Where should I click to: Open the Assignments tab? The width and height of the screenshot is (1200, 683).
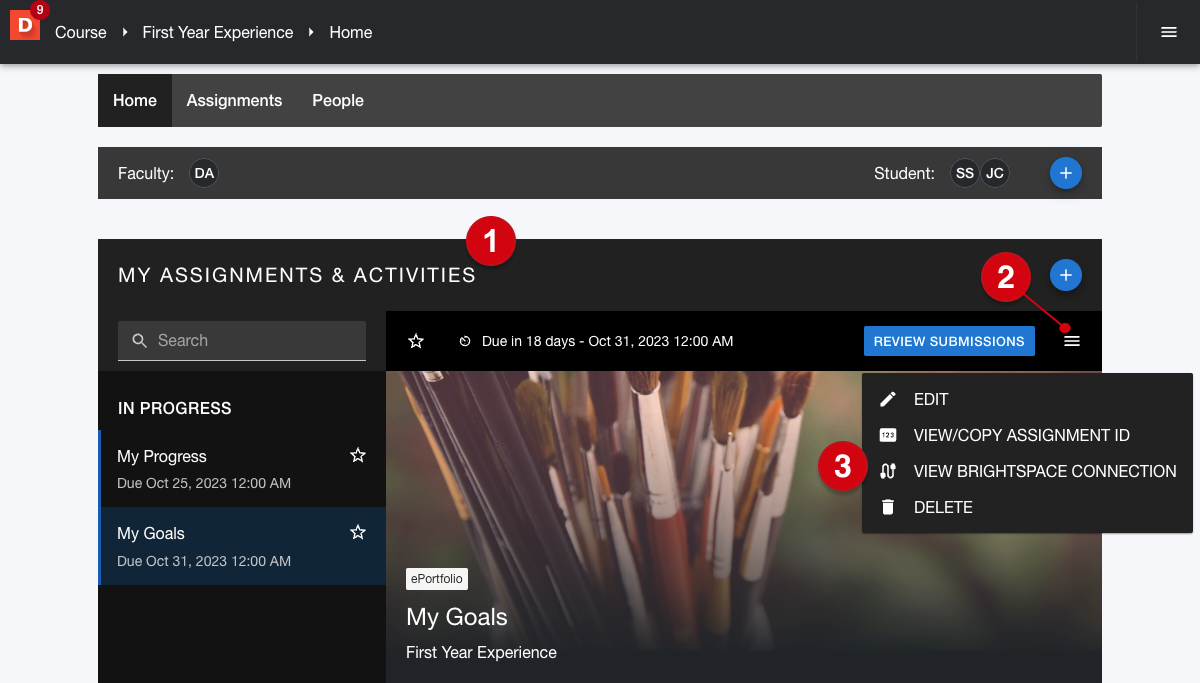point(234,100)
